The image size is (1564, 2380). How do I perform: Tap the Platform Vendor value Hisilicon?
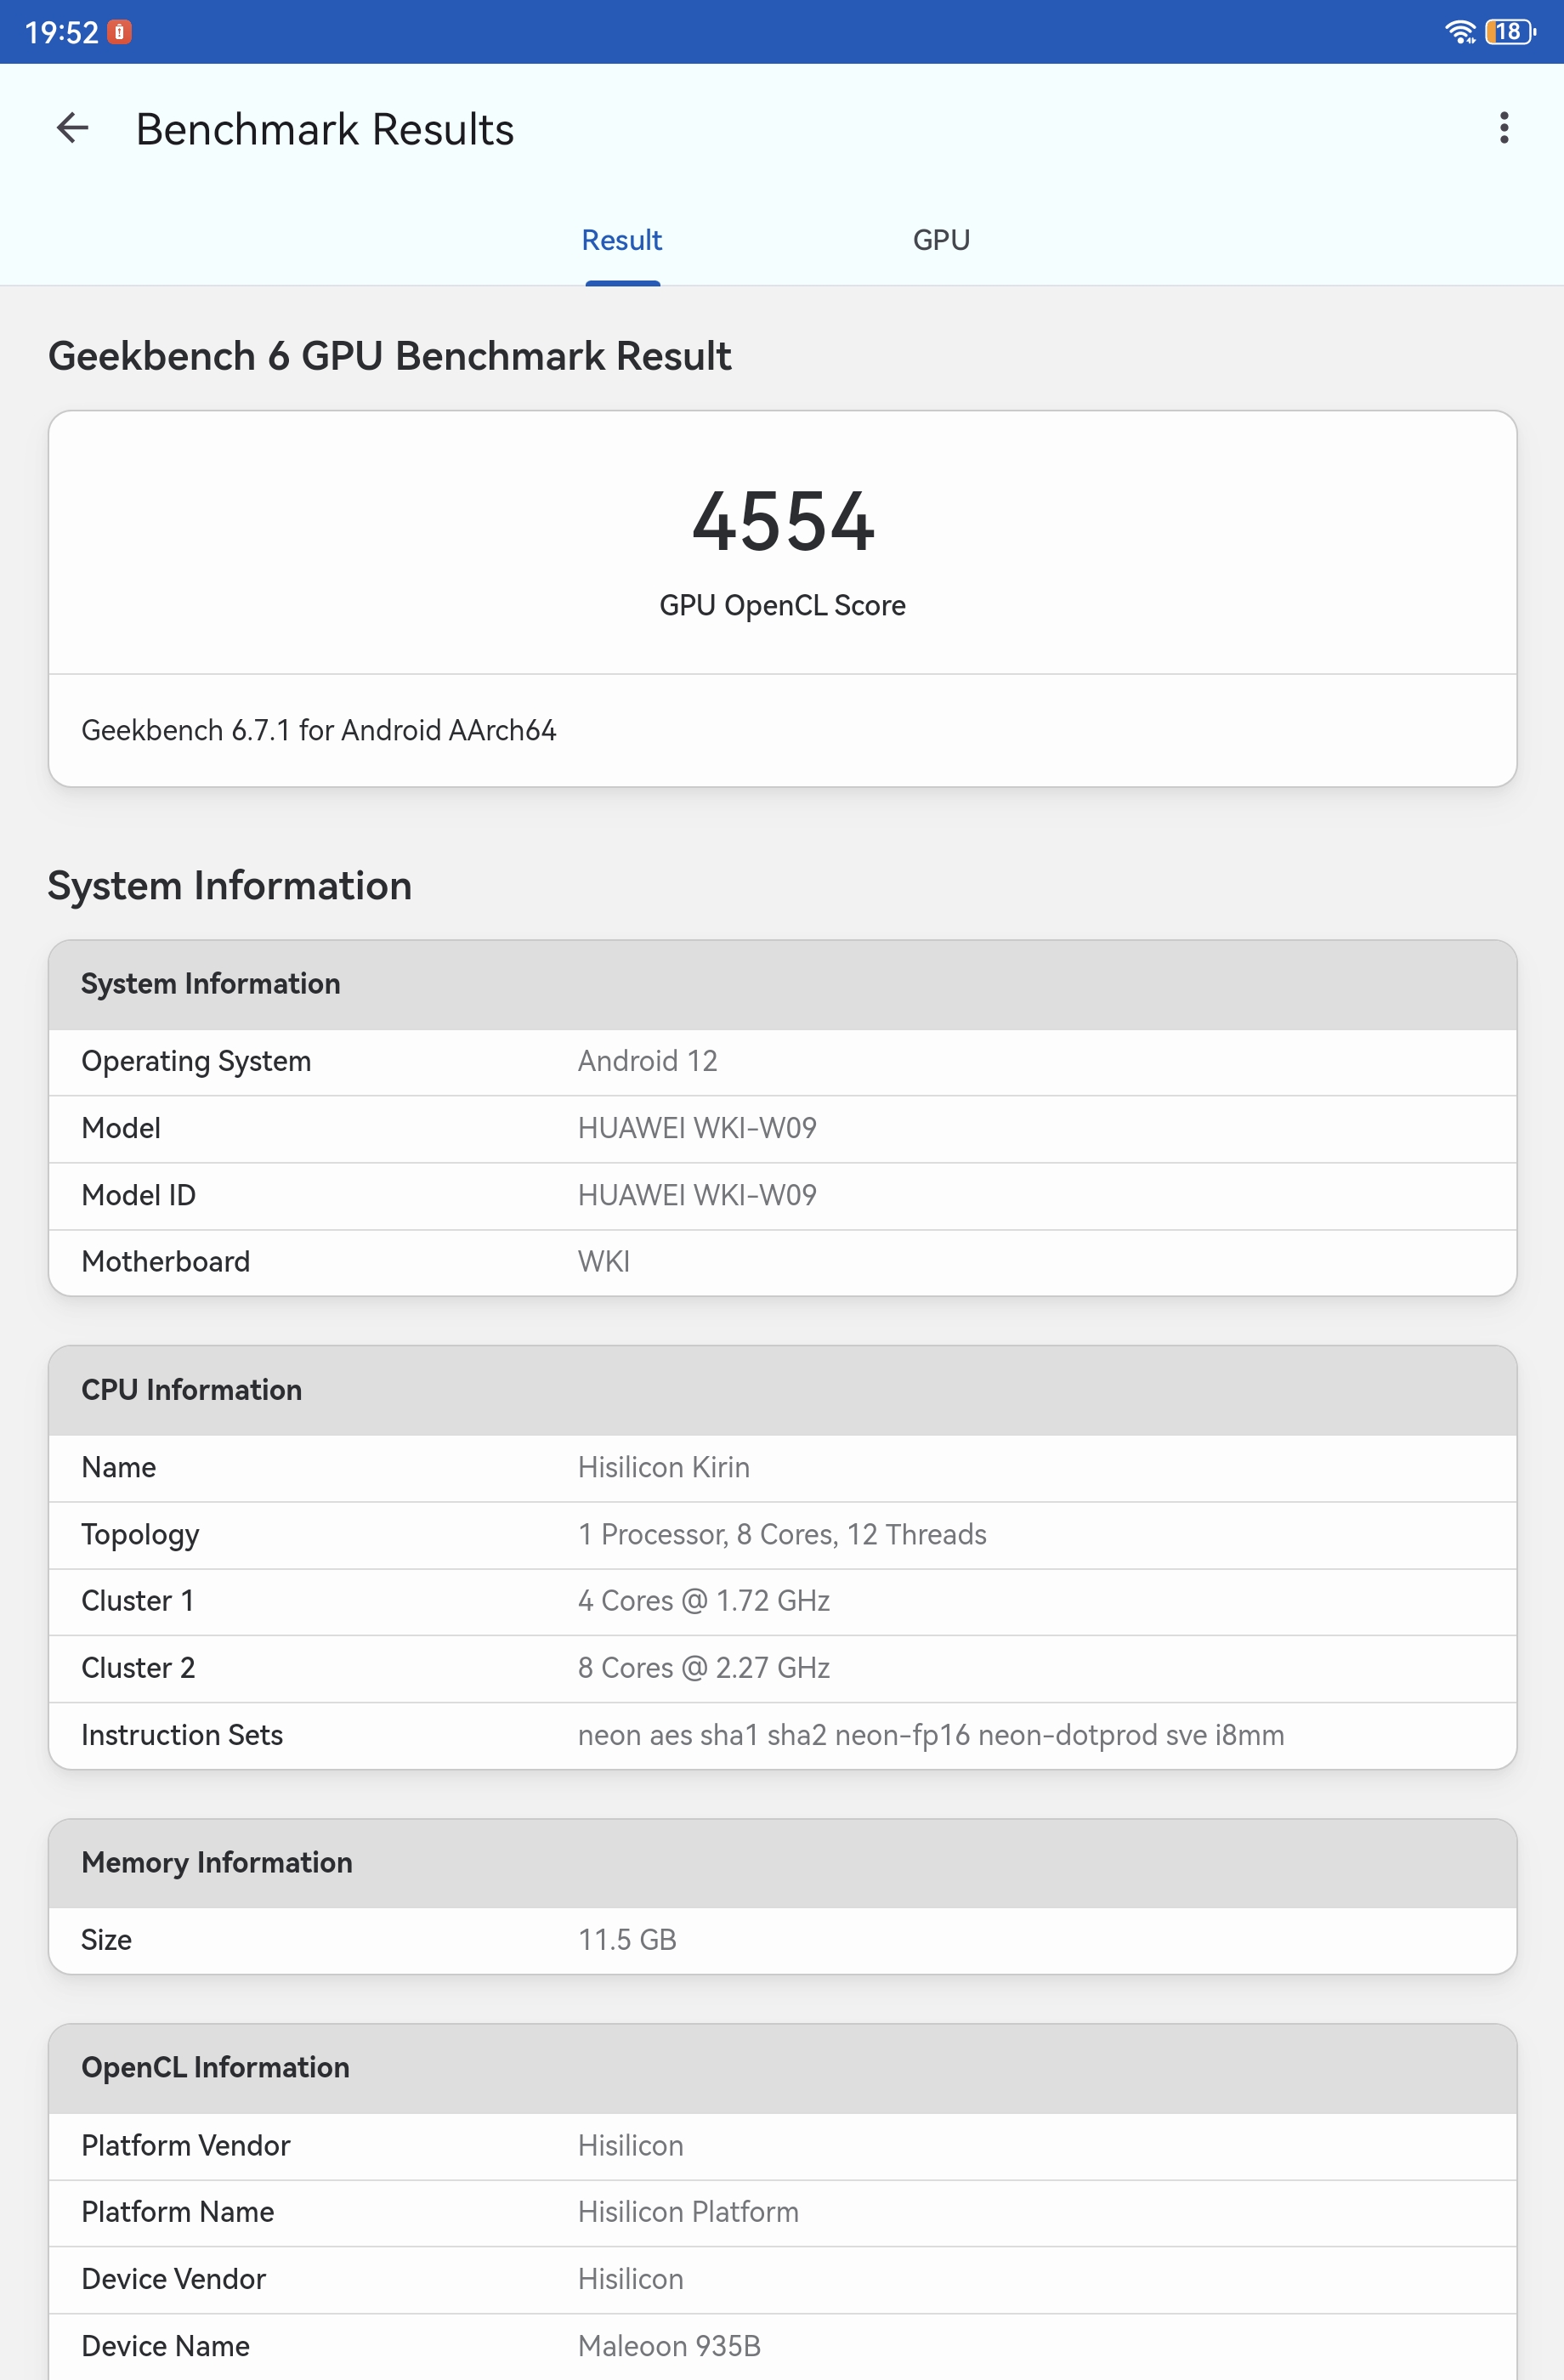point(630,2145)
